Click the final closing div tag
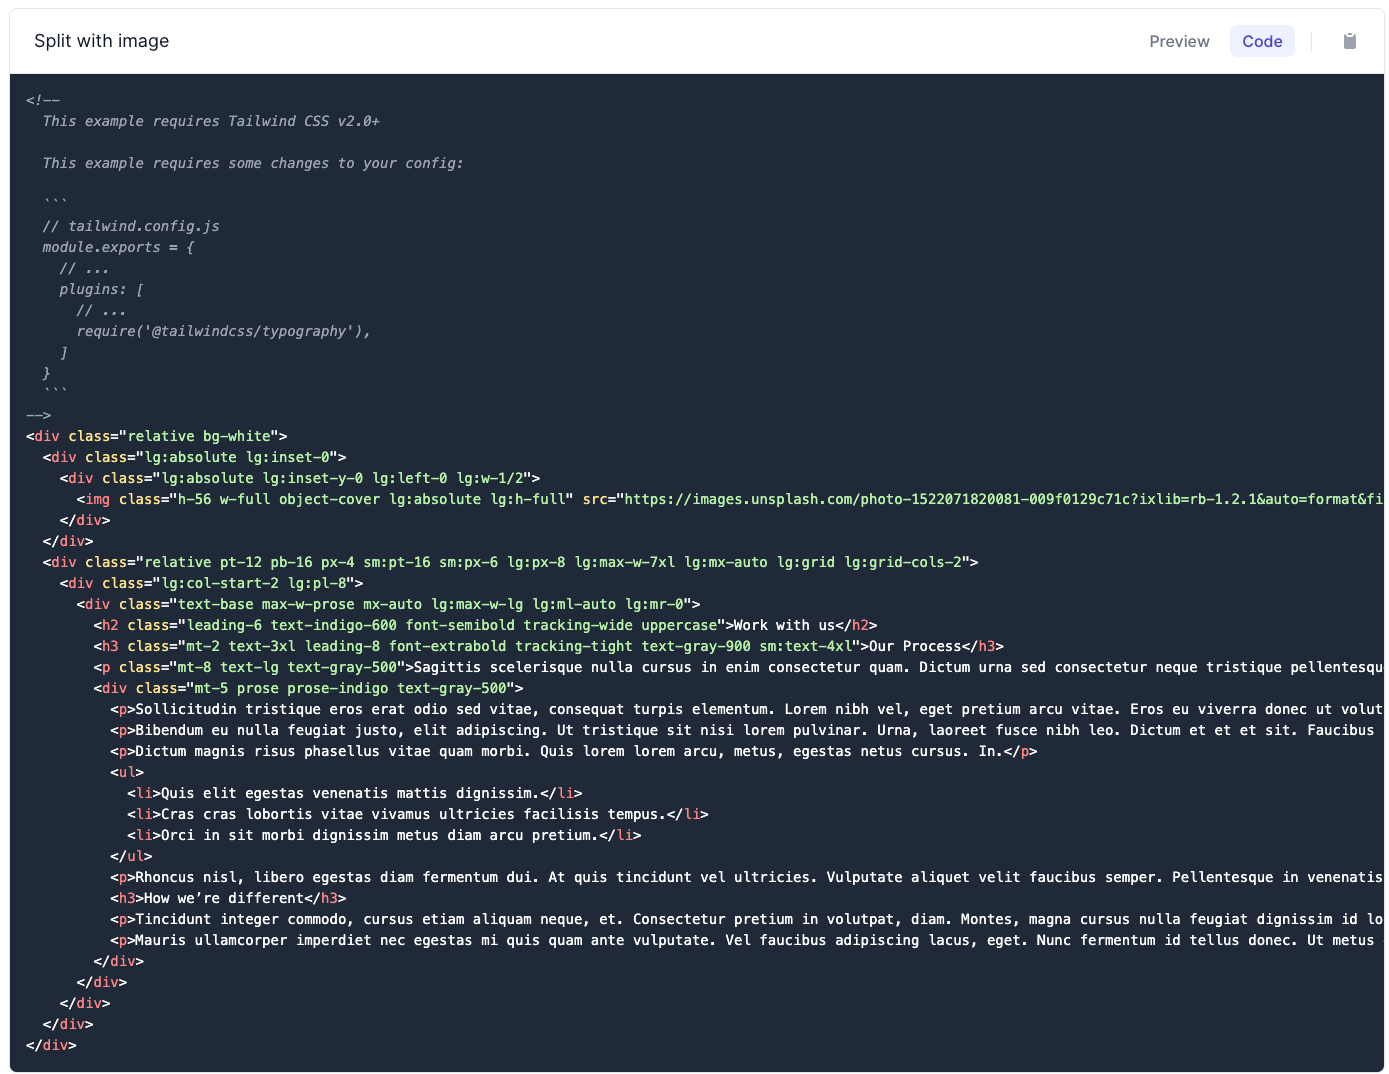1389x1074 pixels. pos(51,1044)
